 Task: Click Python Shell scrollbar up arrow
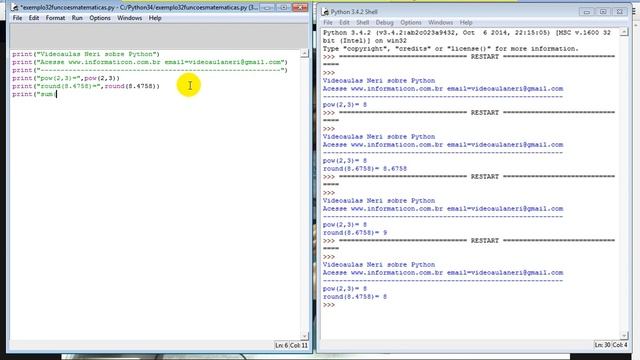pos(624,32)
